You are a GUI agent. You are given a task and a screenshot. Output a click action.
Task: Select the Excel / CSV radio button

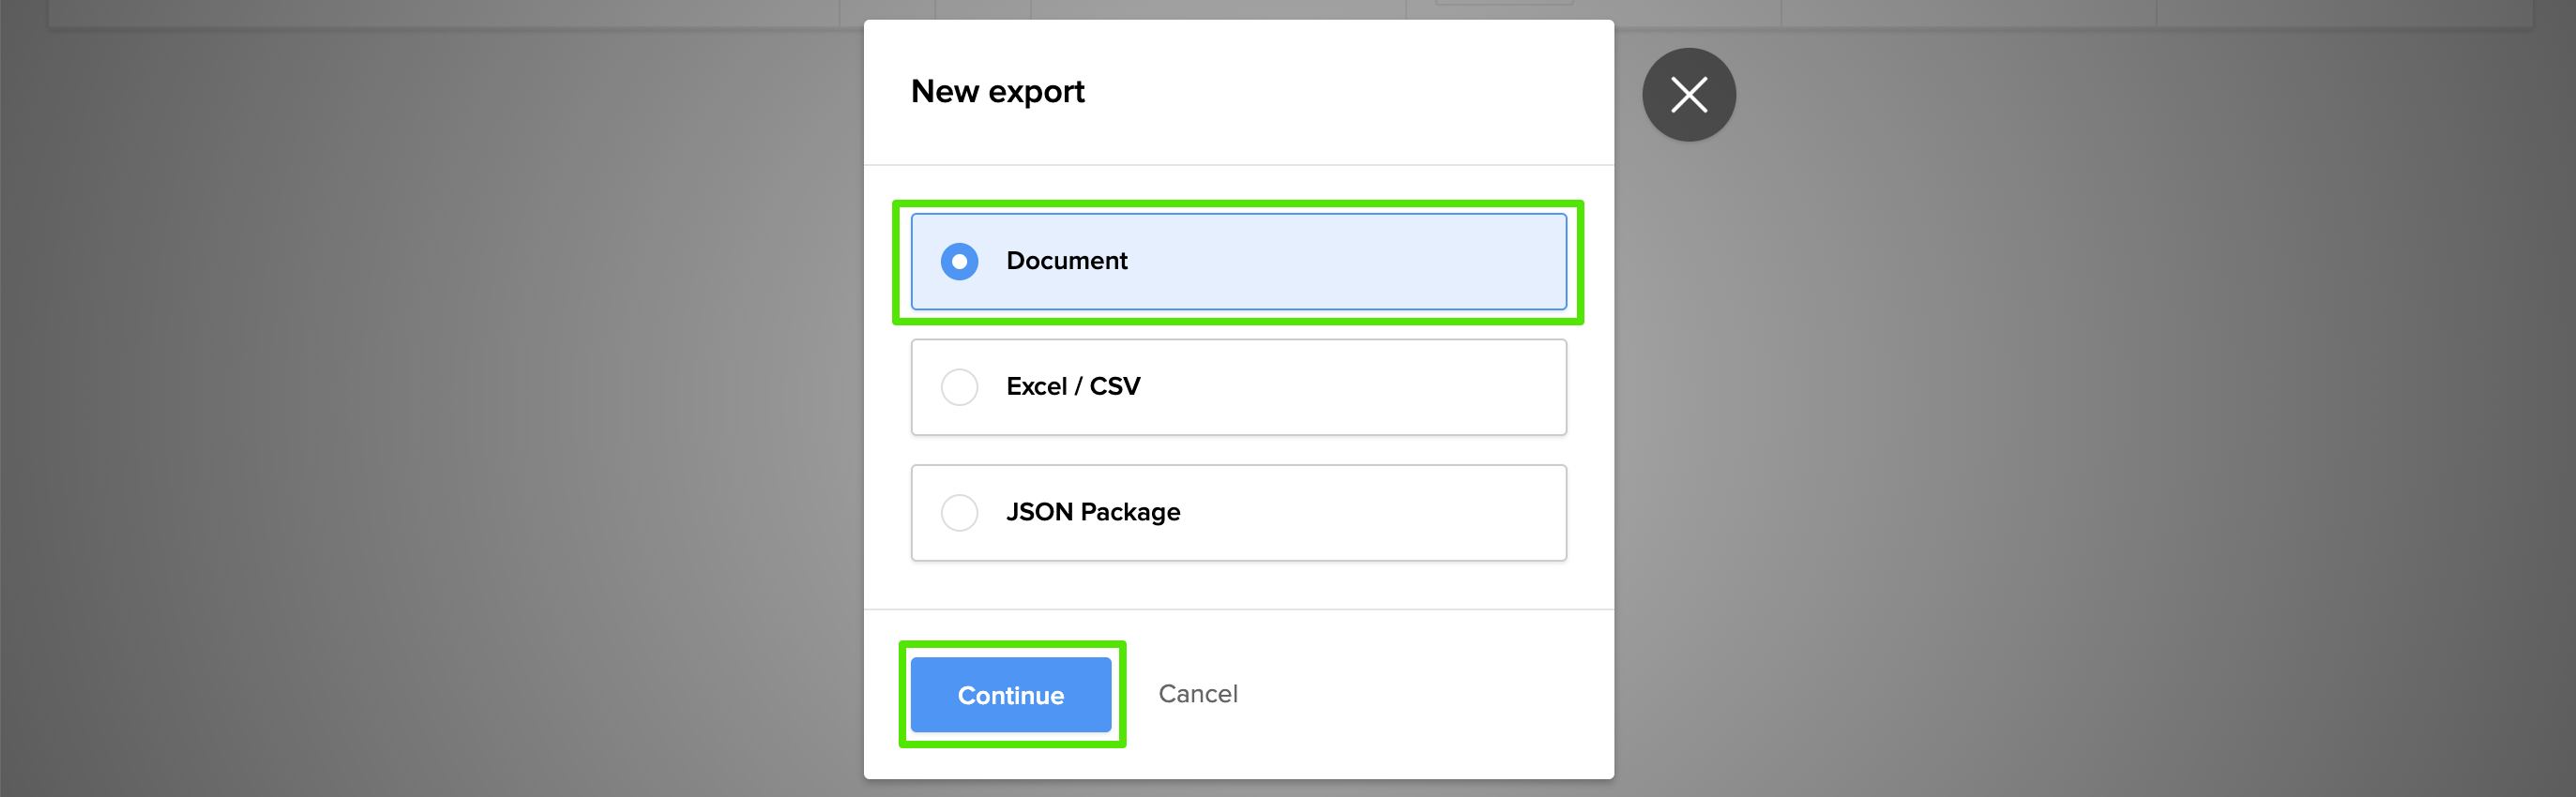tap(959, 387)
